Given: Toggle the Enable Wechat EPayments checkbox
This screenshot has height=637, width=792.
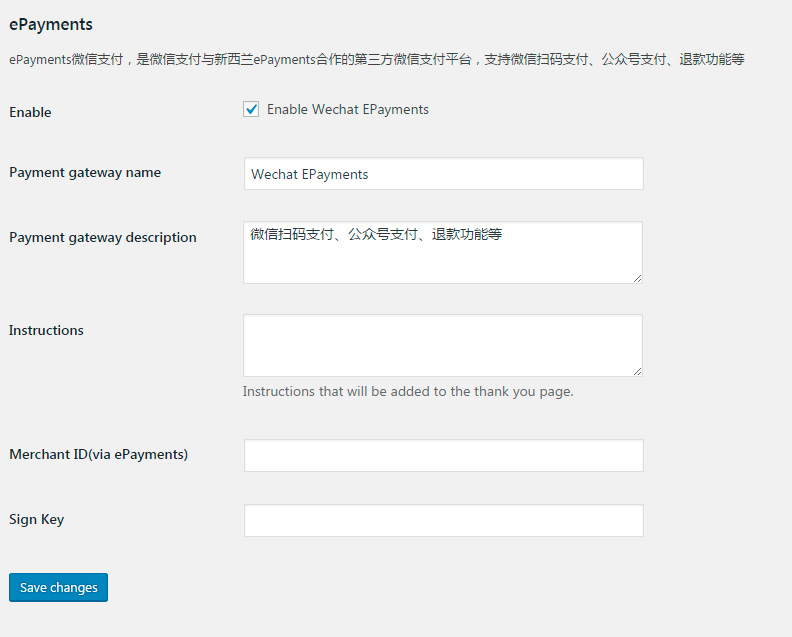Looking at the screenshot, I should (x=251, y=109).
